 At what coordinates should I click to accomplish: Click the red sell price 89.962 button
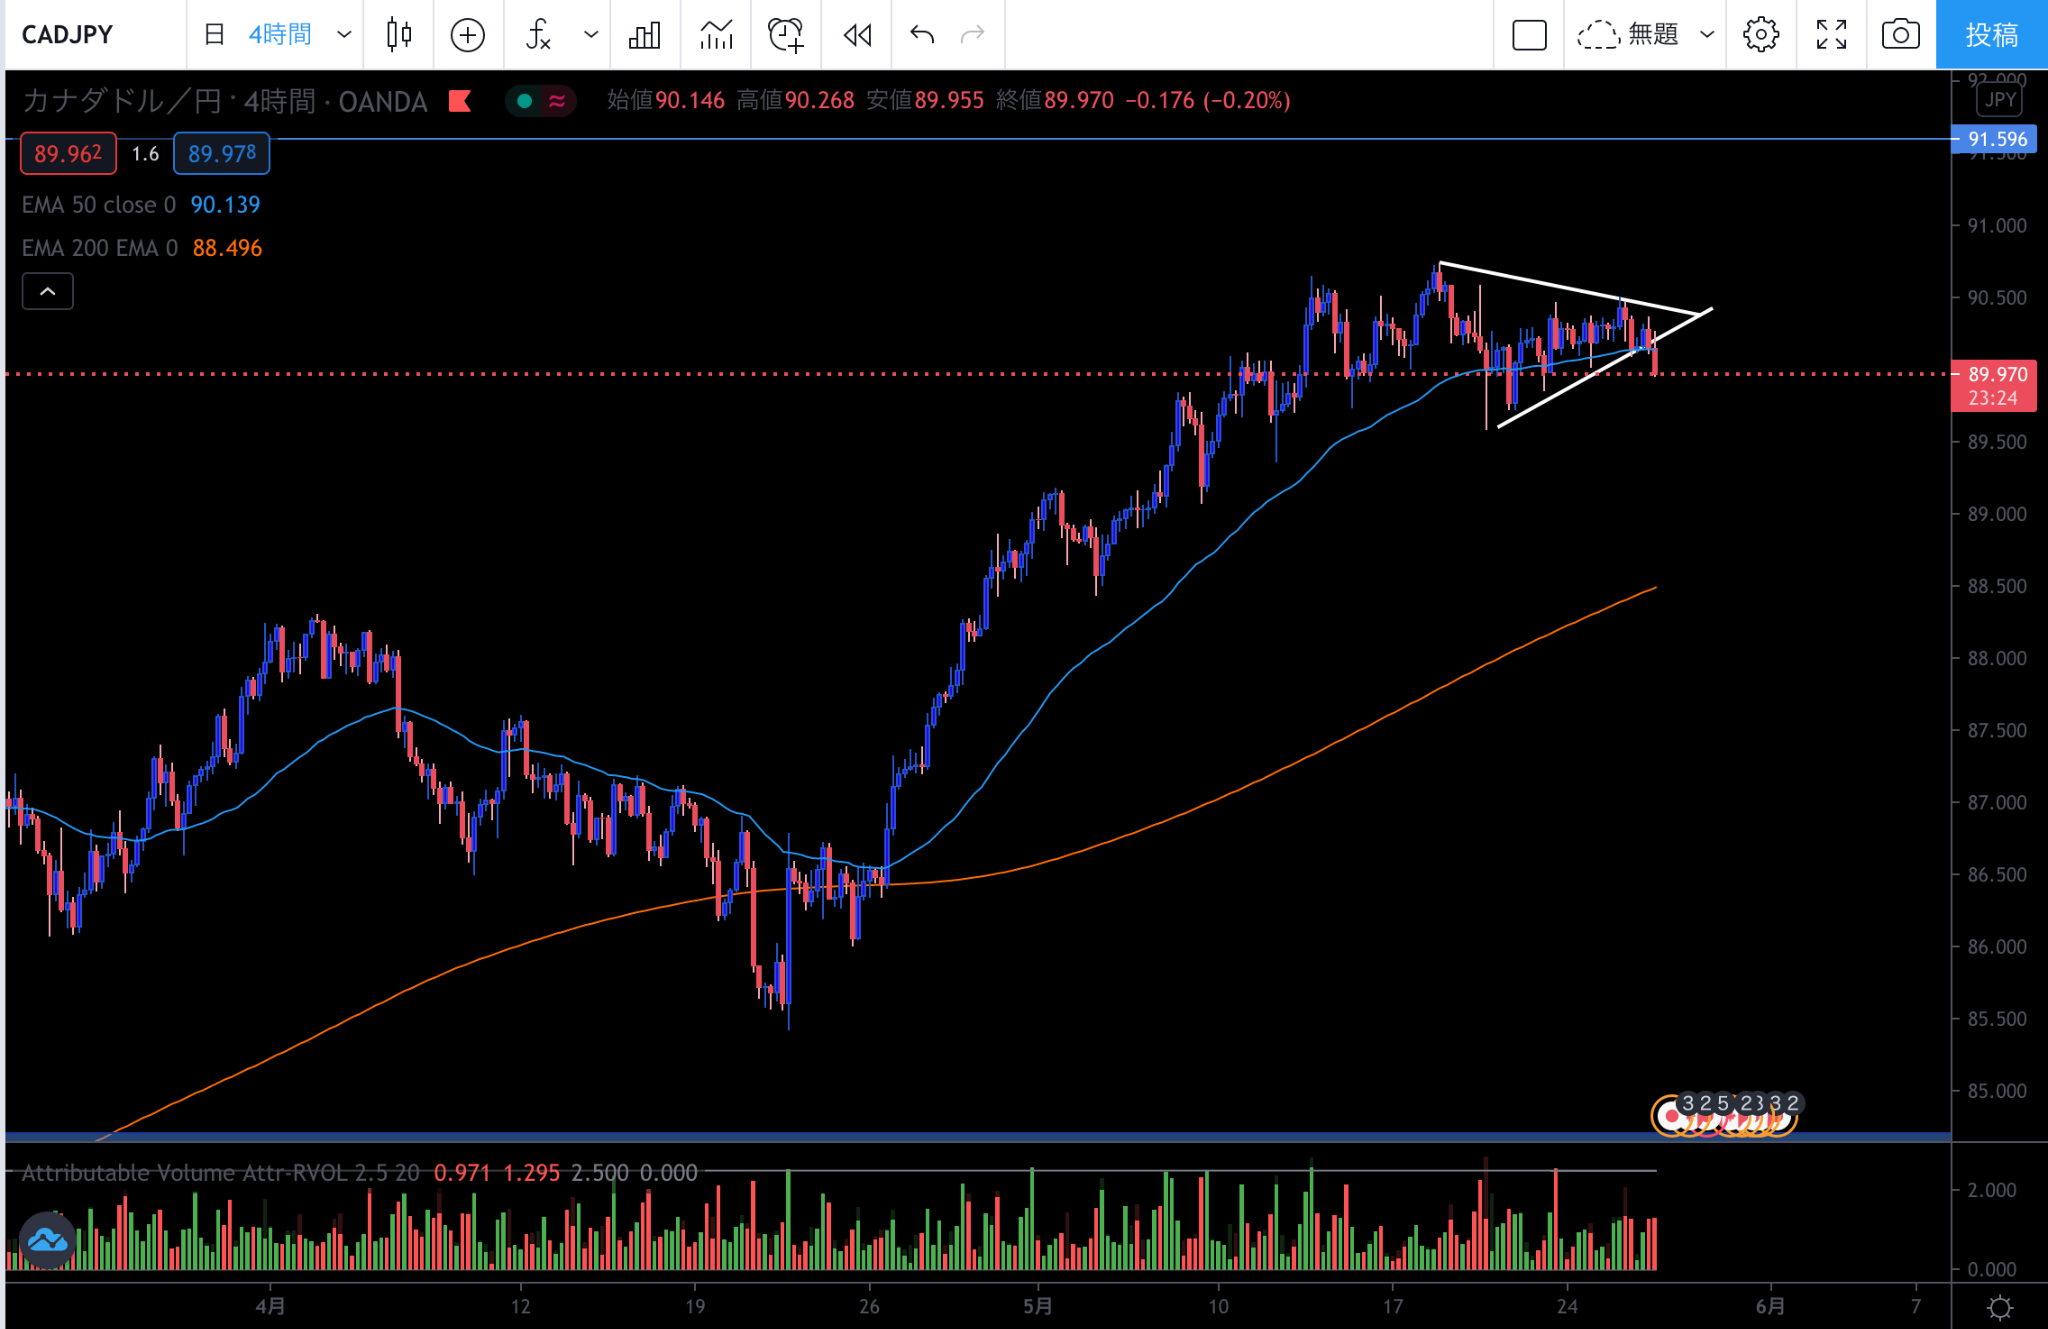(68, 154)
